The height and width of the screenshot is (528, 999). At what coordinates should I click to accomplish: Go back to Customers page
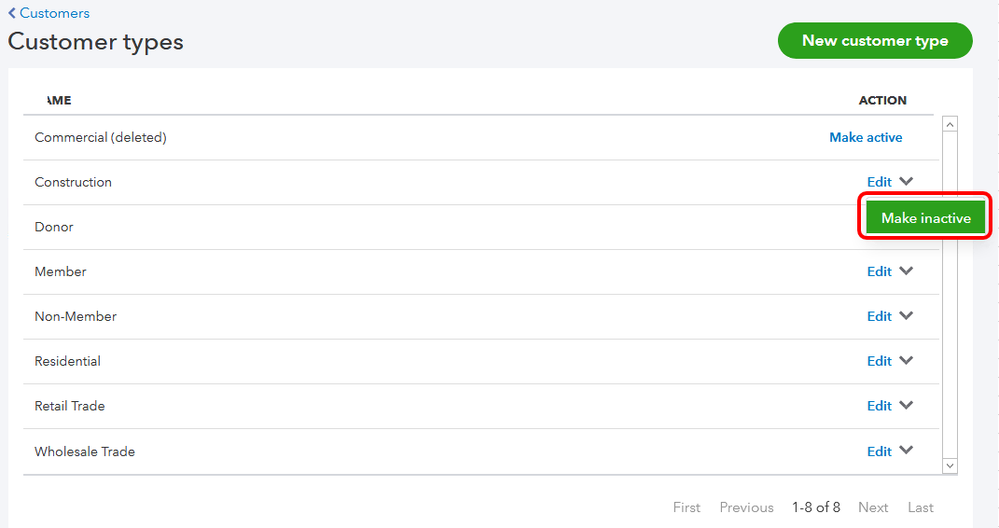[49, 13]
